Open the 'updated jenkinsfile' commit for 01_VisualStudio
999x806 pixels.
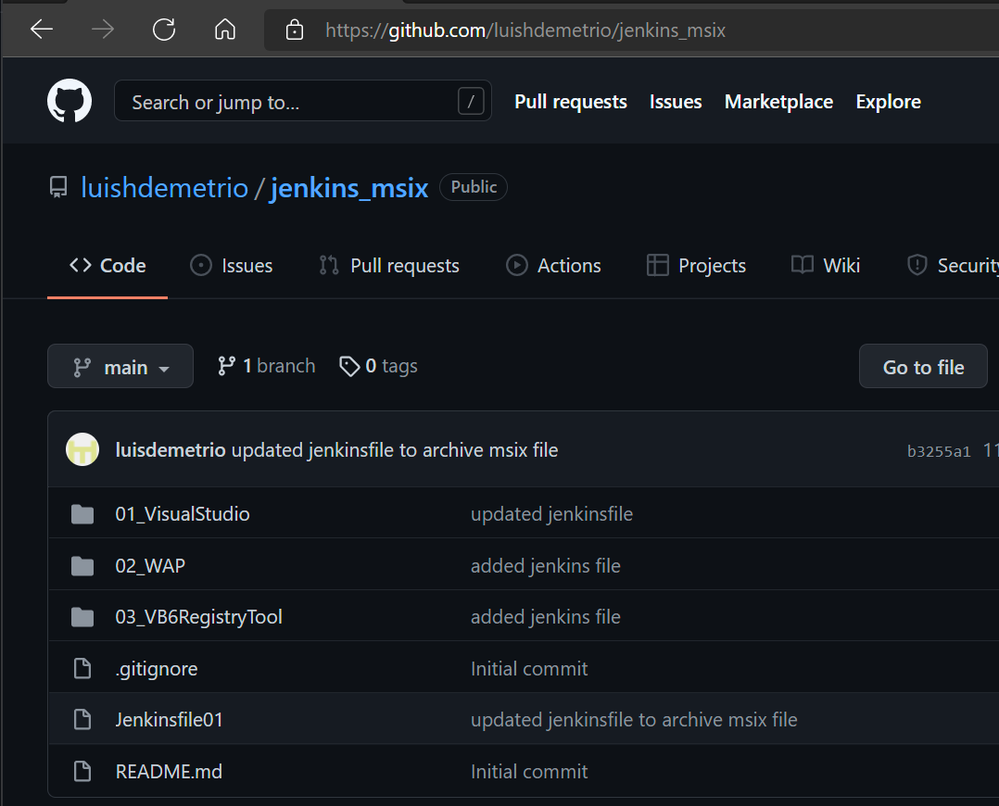click(552, 514)
